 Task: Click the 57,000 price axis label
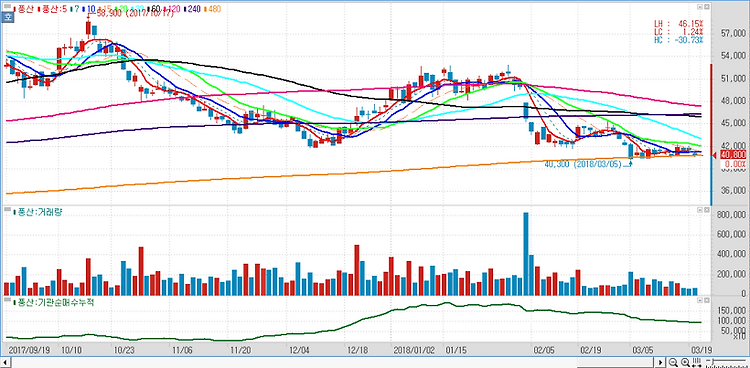pyautogui.click(x=732, y=33)
